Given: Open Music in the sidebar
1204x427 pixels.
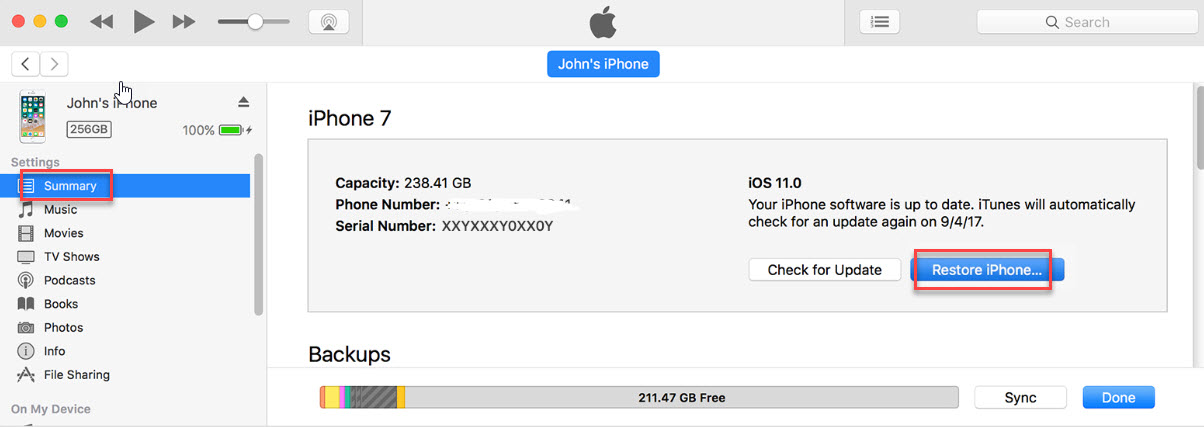Looking at the screenshot, I should 60,210.
